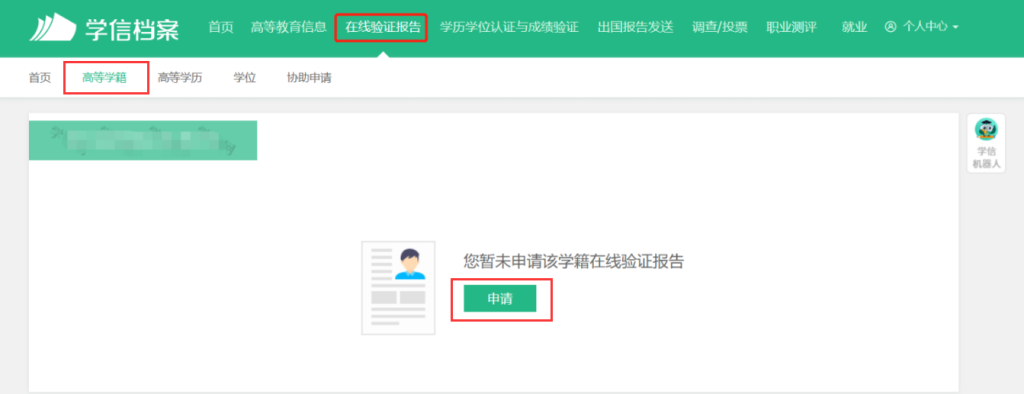Open the 学信机器人 robot assistant icon
The image size is (1024, 394).
[986, 129]
